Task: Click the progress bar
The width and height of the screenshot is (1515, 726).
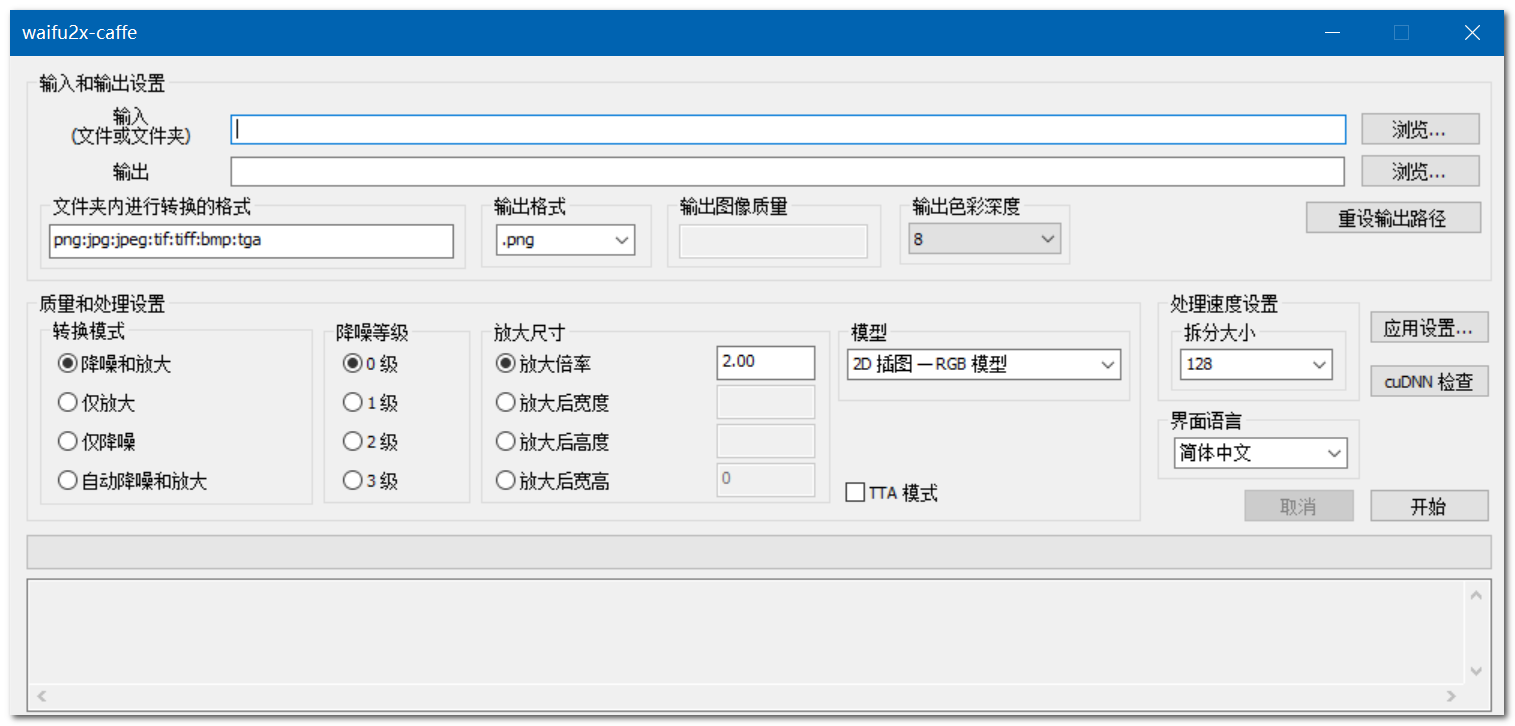Action: coord(759,552)
